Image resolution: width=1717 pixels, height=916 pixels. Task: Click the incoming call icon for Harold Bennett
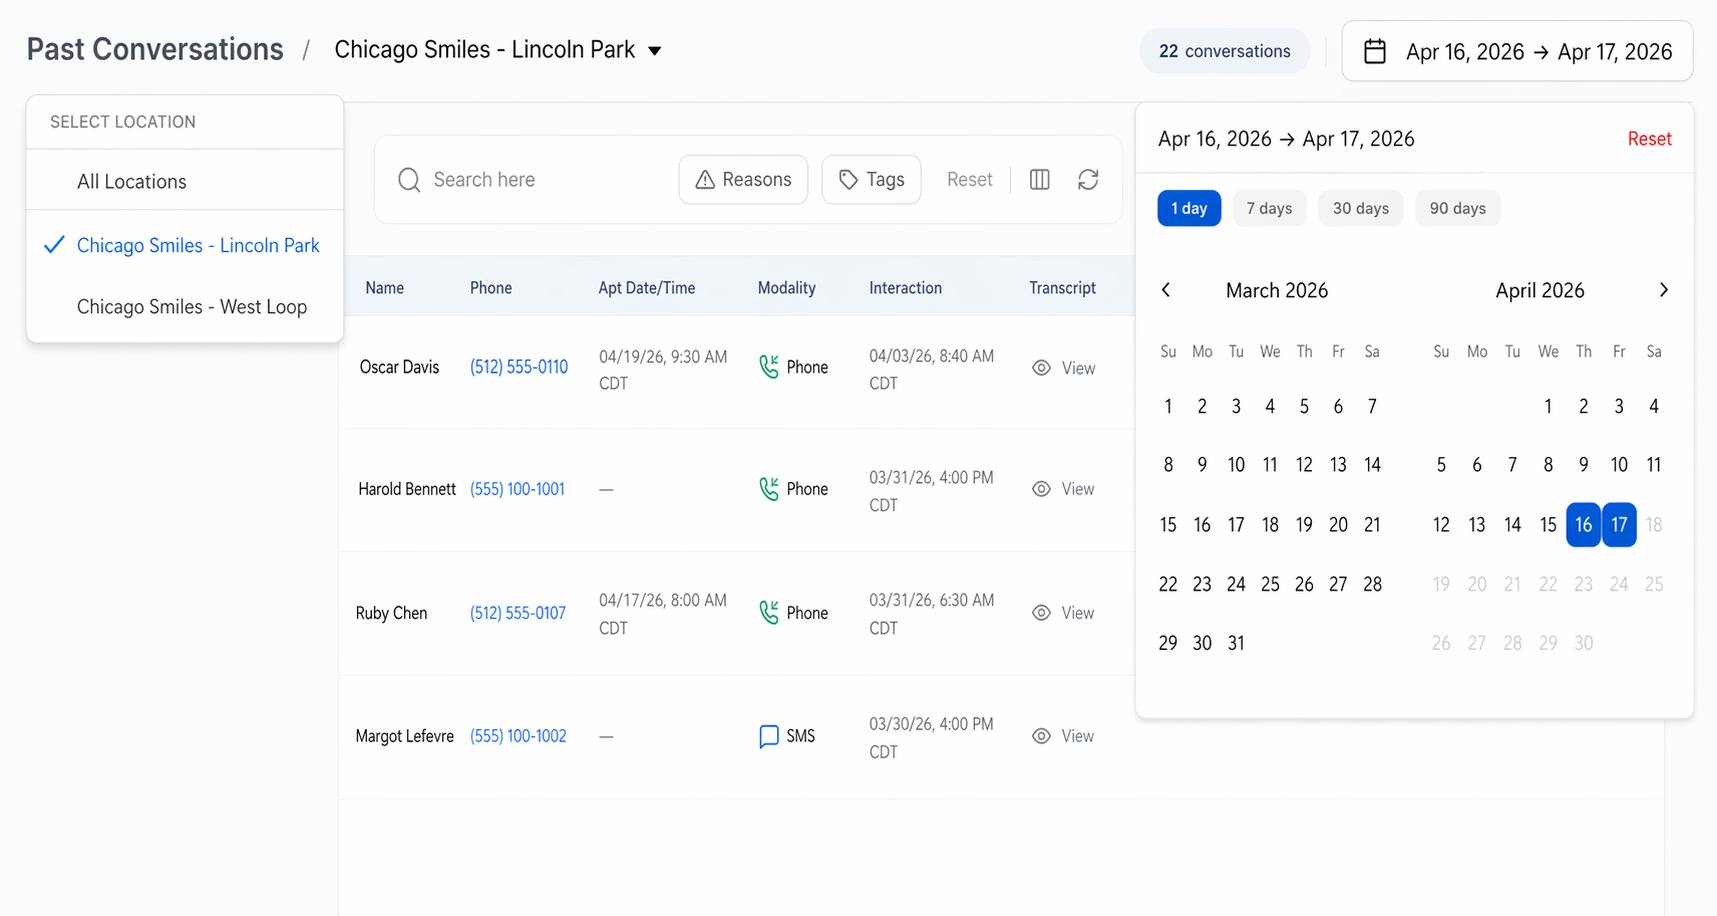[769, 488]
